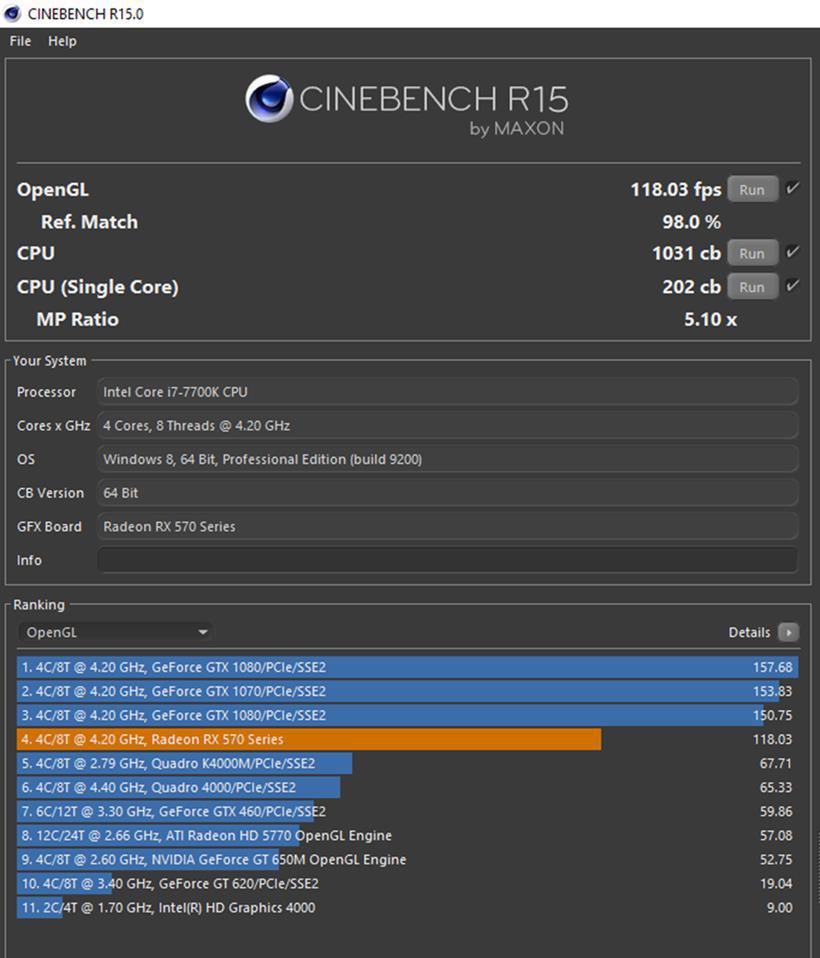The width and height of the screenshot is (820, 958).
Task: Open the OpenGL ranking dropdown
Action: tap(115, 632)
